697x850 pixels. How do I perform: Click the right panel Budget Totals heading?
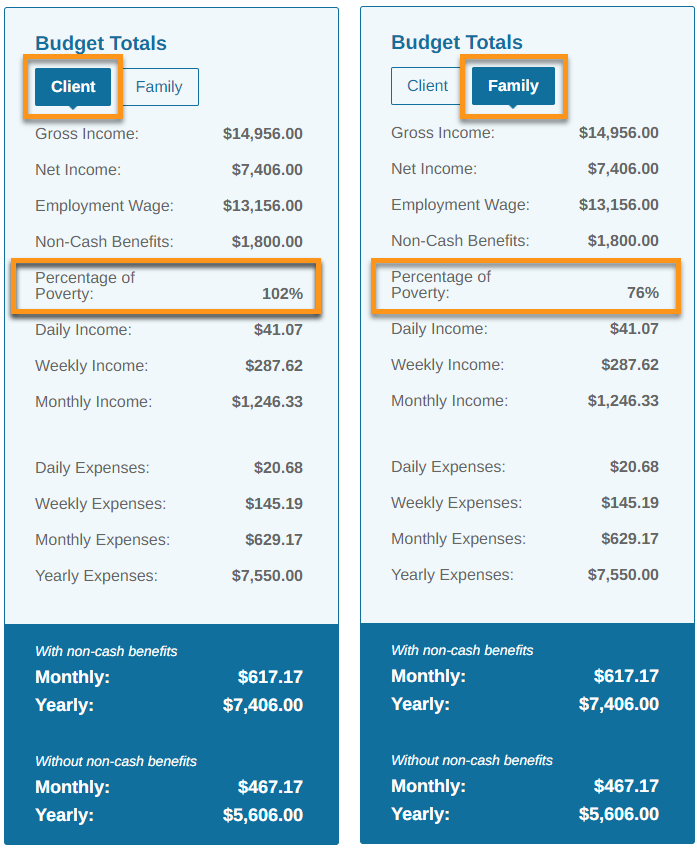tap(457, 42)
